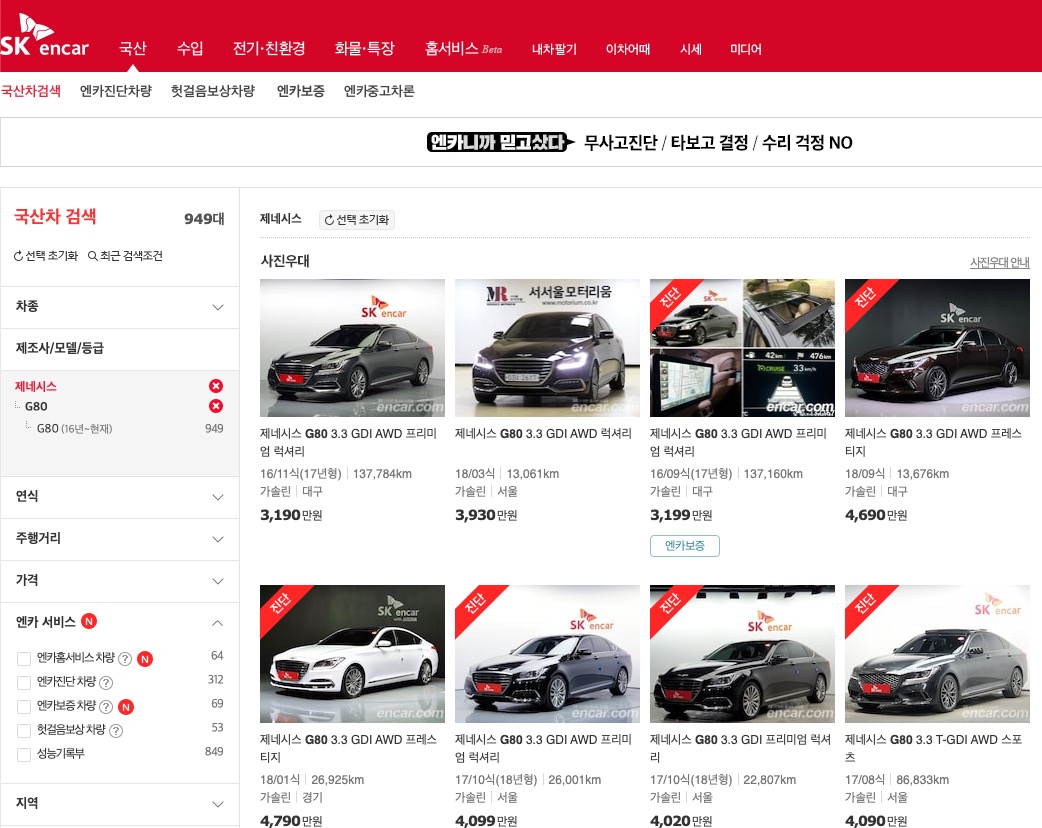Screen dimensions: 1042x828
Task: Open thumbnail of the 137,784km G80 listing
Action: (x=352, y=348)
